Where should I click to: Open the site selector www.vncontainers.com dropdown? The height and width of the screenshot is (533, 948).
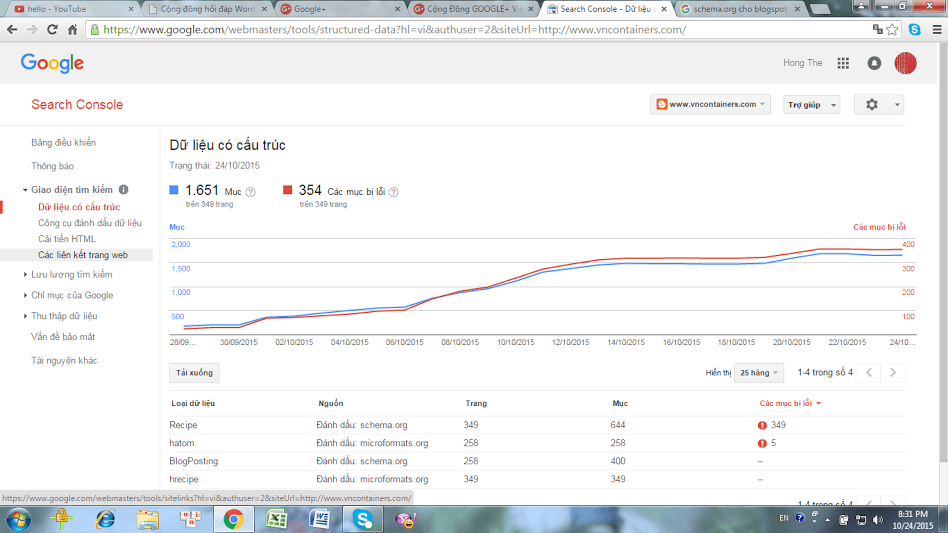point(710,105)
